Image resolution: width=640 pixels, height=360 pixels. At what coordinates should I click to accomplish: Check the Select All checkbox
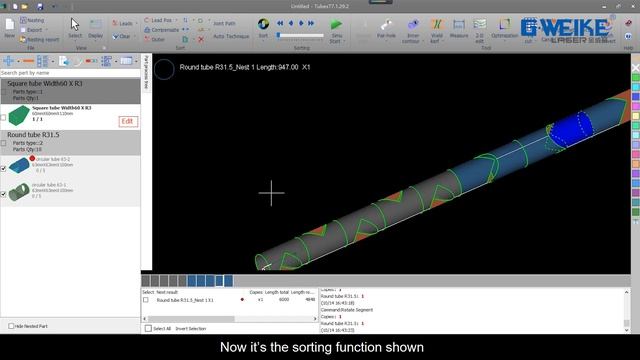click(148, 329)
